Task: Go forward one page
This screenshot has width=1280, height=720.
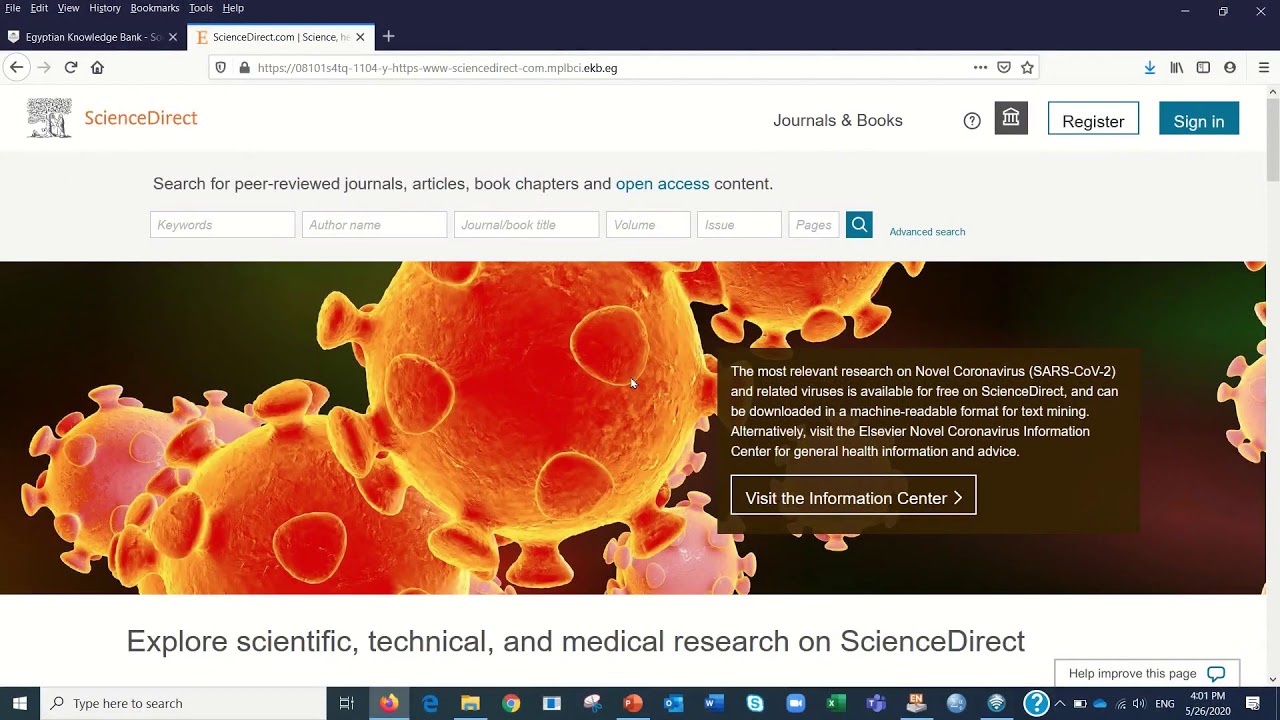Action: coord(43,67)
